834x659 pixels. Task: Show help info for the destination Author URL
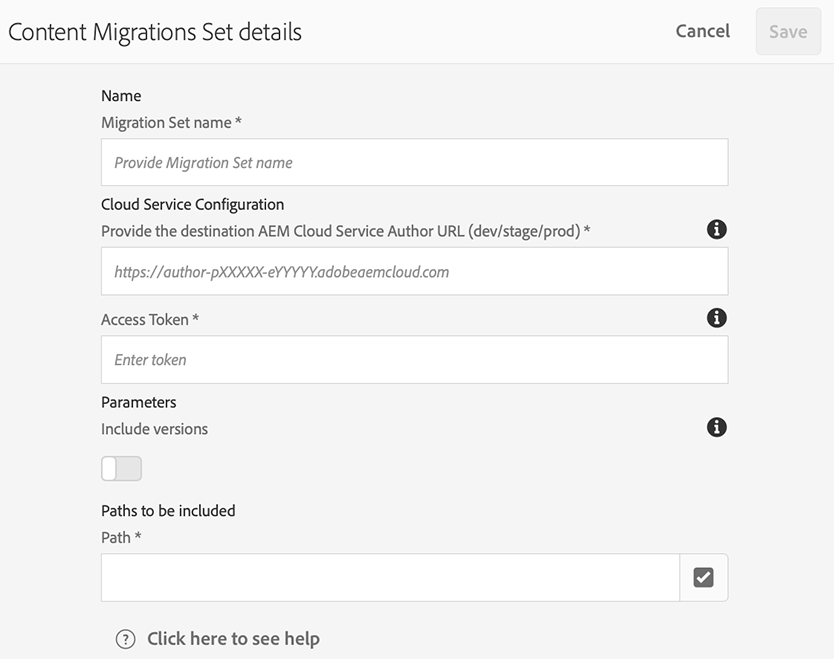pos(716,230)
